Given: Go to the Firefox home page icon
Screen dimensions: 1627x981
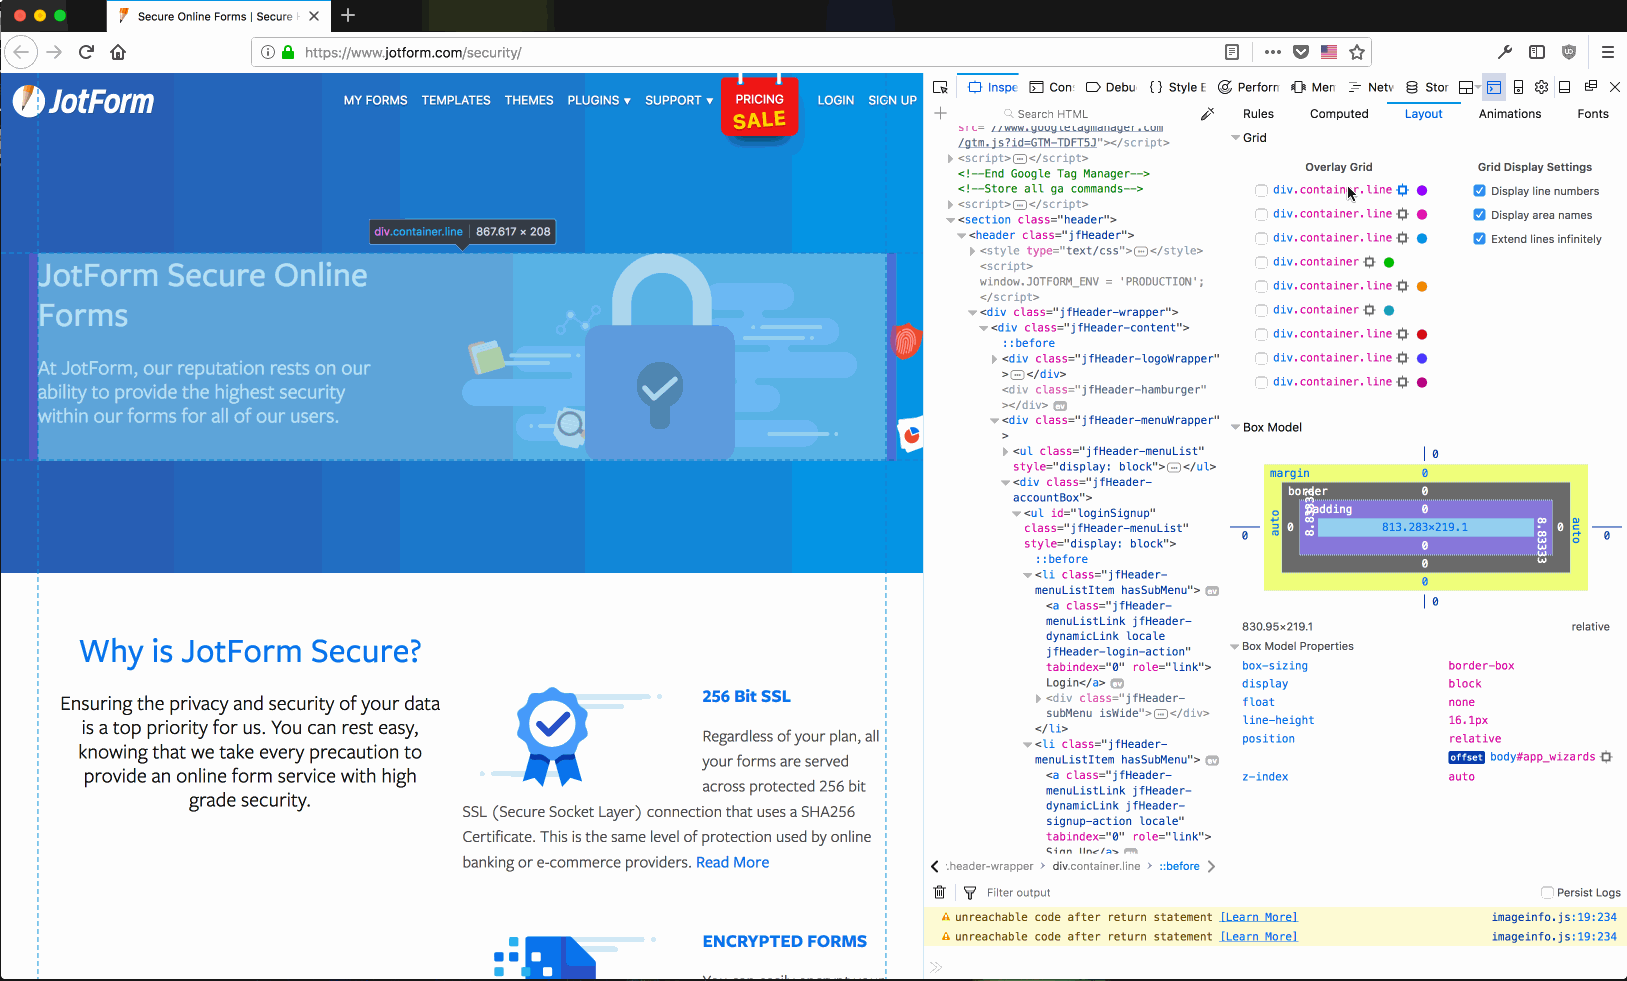Looking at the screenshot, I should pyautogui.click(x=118, y=52).
